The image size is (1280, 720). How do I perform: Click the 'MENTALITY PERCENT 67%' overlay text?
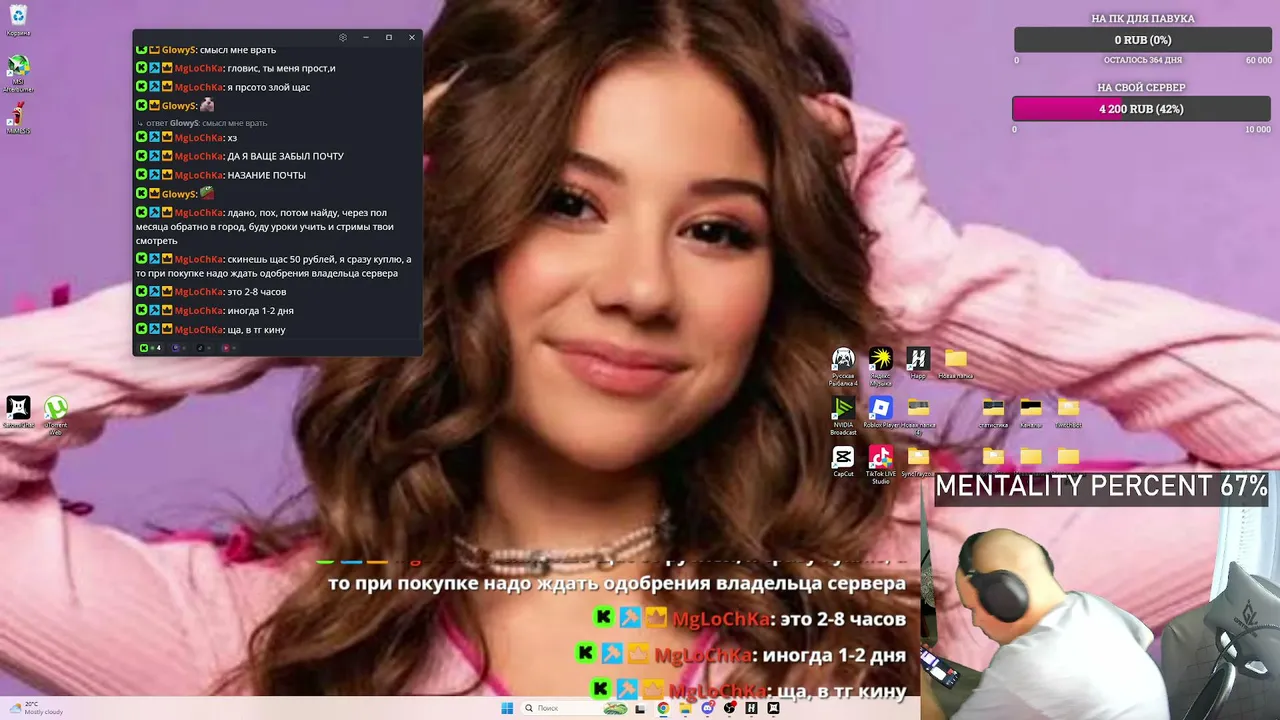pyautogui.click(x=1102, y=487)
